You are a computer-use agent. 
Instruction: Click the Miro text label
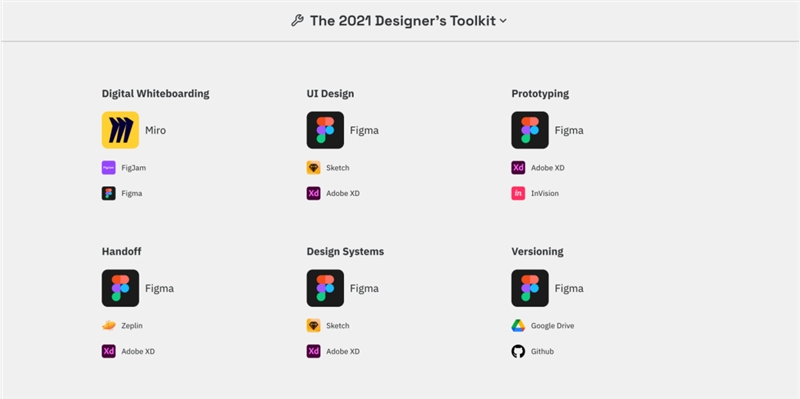click(155, 130)
